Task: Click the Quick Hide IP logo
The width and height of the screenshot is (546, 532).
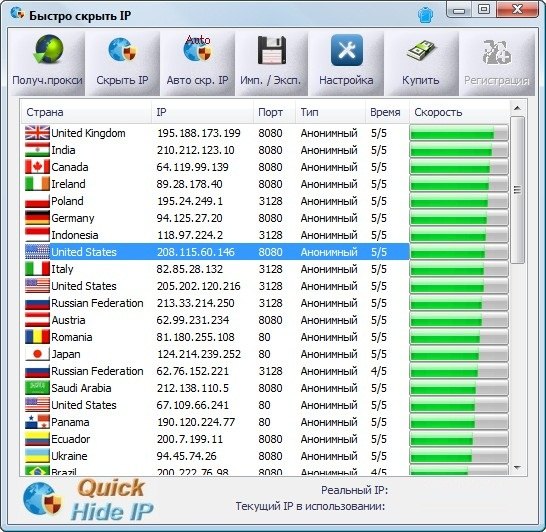Action: coord(88,500)
